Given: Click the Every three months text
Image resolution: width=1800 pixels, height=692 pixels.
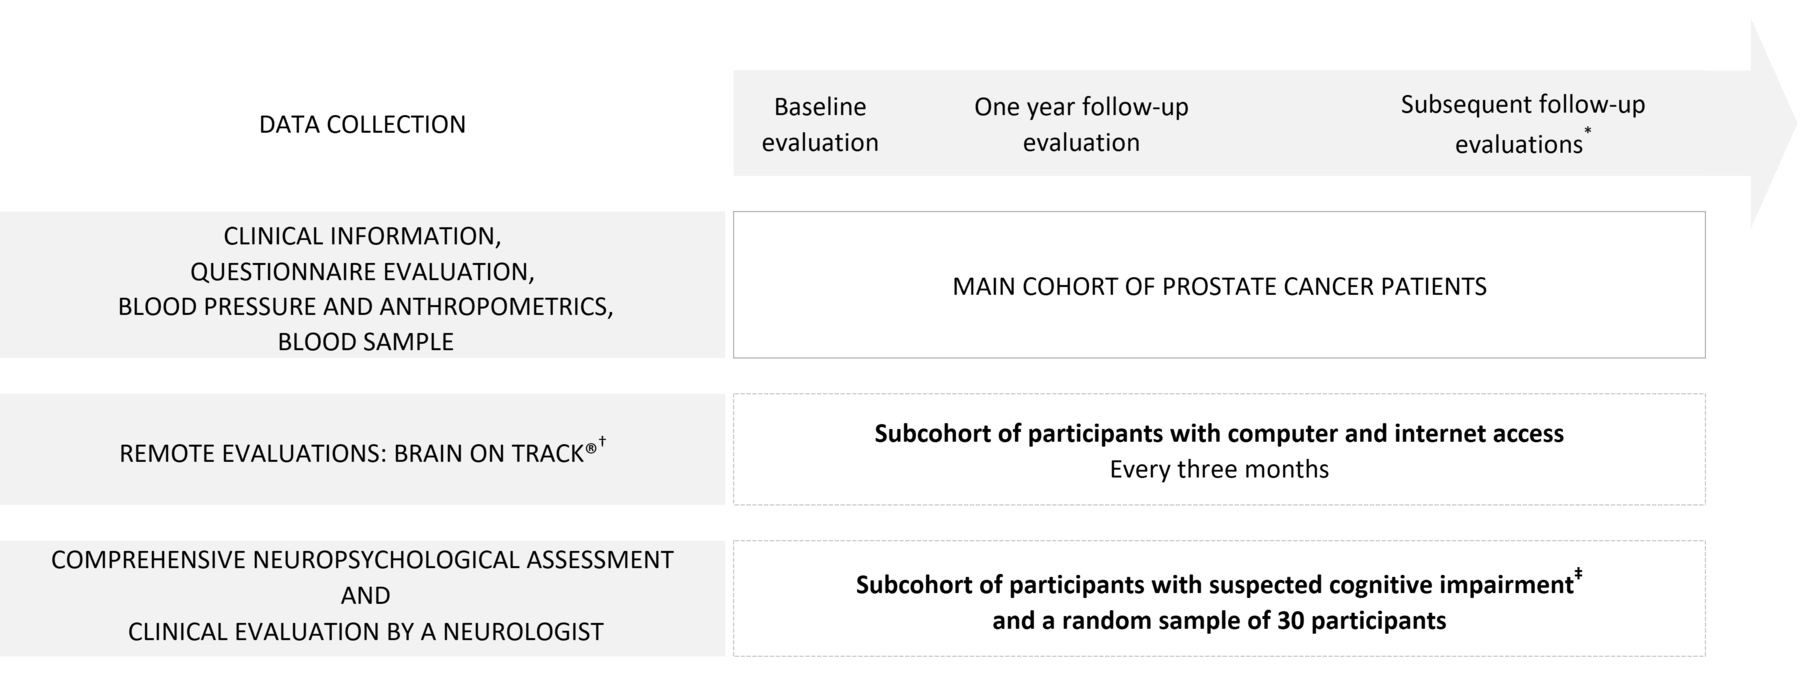Looking at the screenshot, I should click(1219, 469).
